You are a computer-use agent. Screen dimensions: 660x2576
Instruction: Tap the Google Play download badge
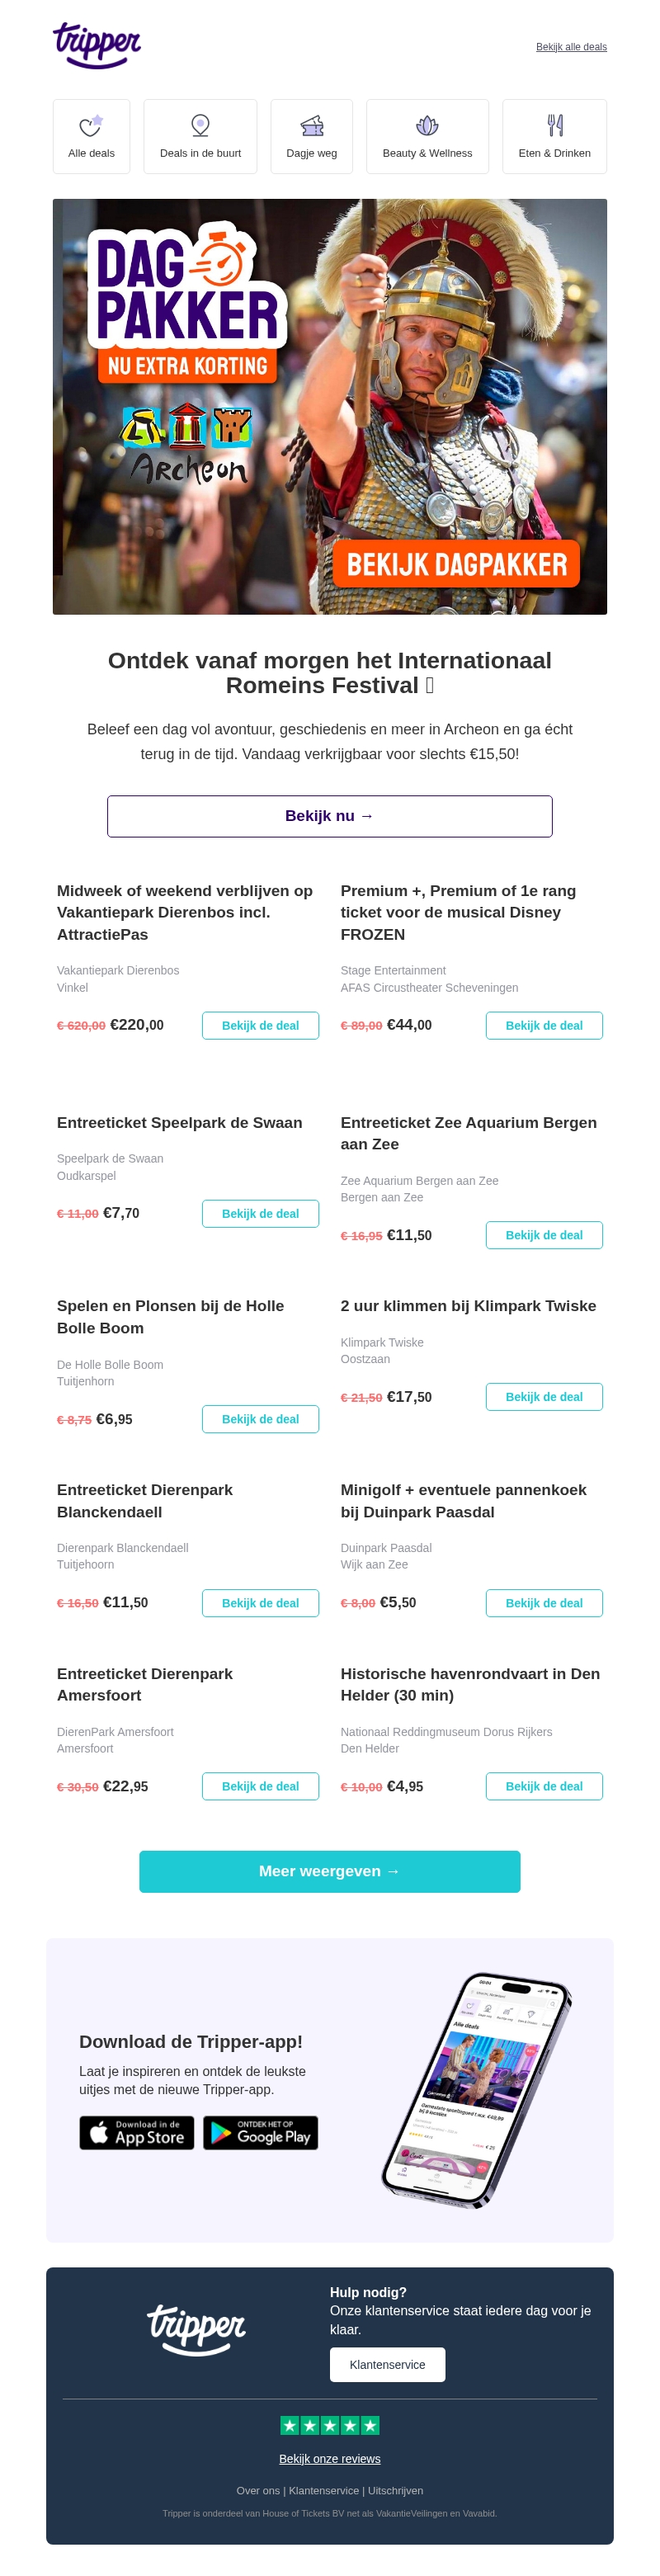(x=260, y=2132)
